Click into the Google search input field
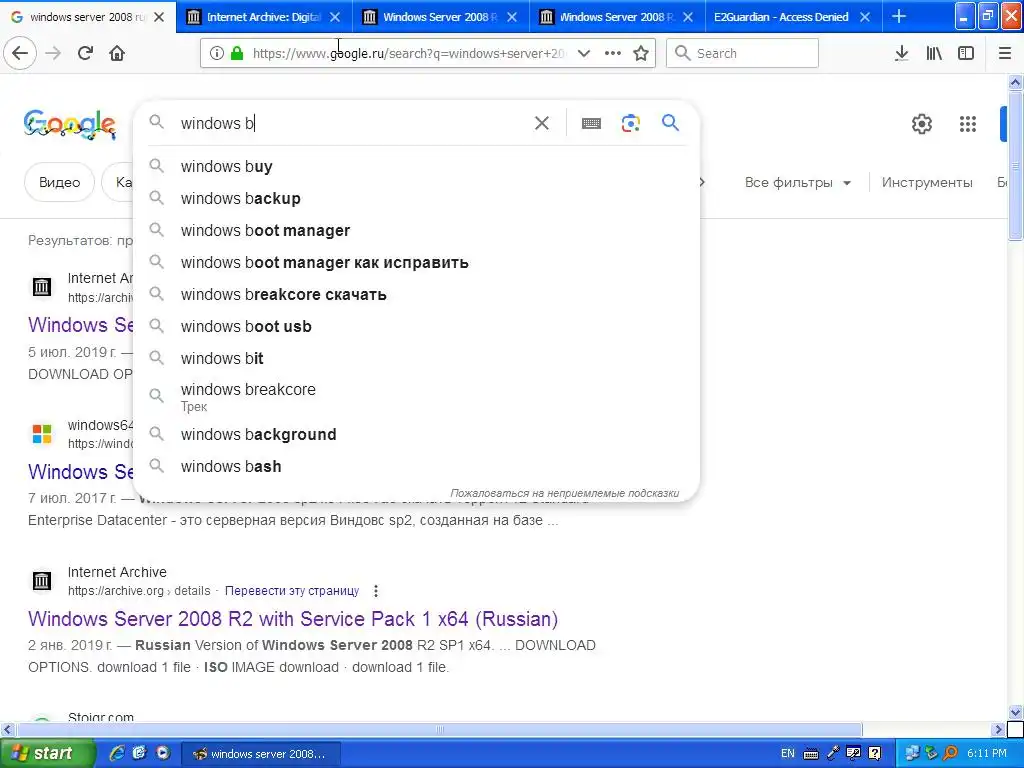Screen dimensions: 1024x768 point(353,123)
